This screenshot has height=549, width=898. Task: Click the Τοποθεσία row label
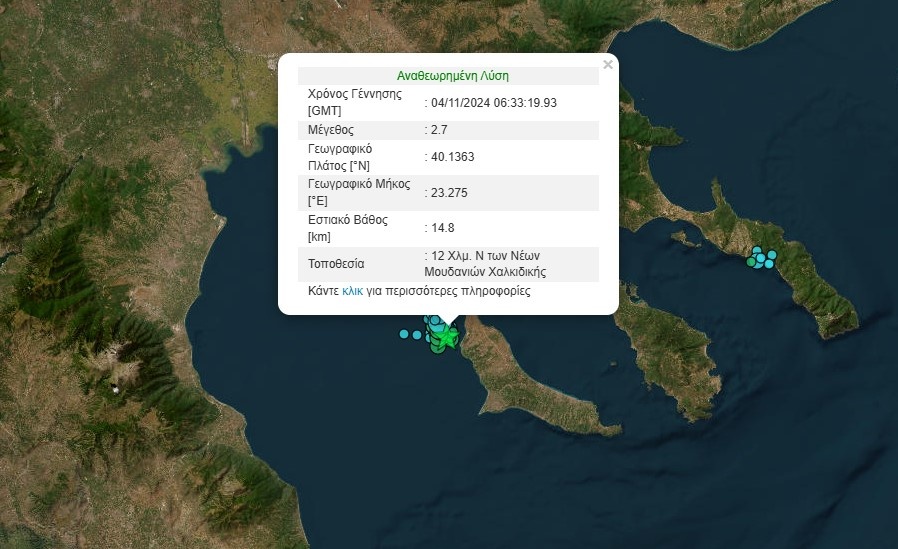336,264
